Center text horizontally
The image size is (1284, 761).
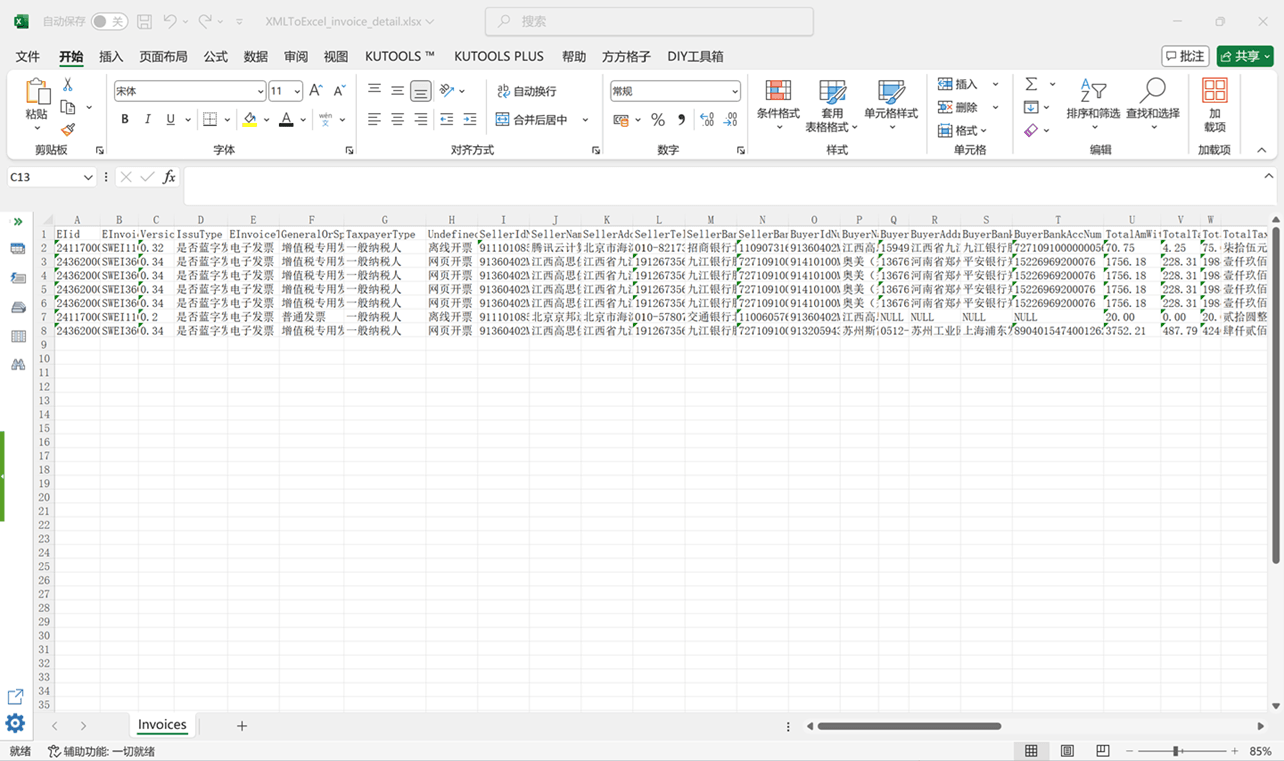tap(397, 120)
